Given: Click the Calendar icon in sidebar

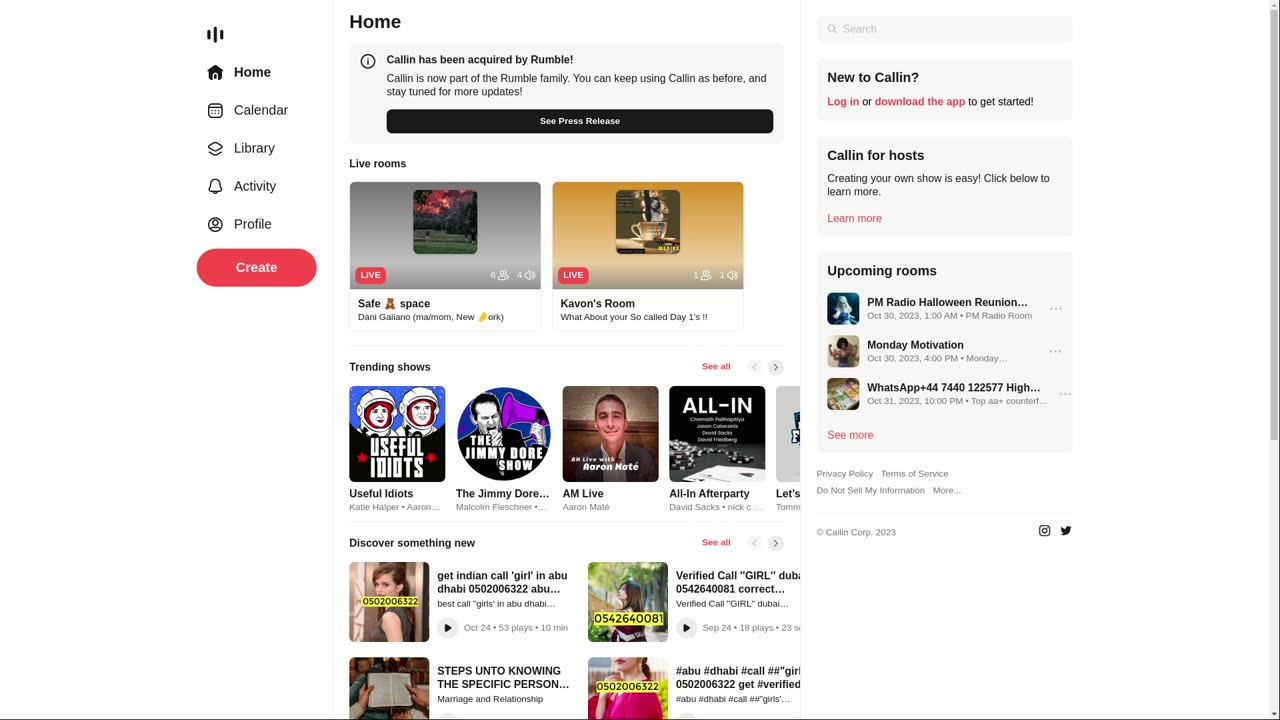Looking at the screenshot, I should [215, 110].
